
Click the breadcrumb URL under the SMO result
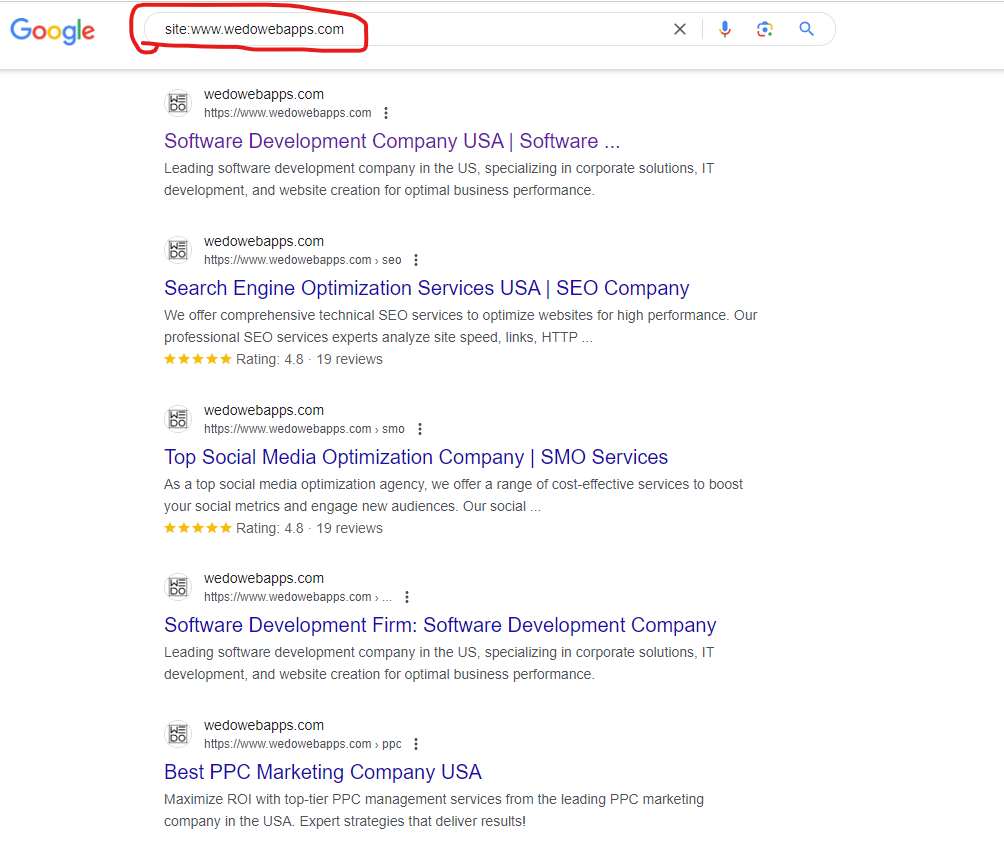point(302,428)
